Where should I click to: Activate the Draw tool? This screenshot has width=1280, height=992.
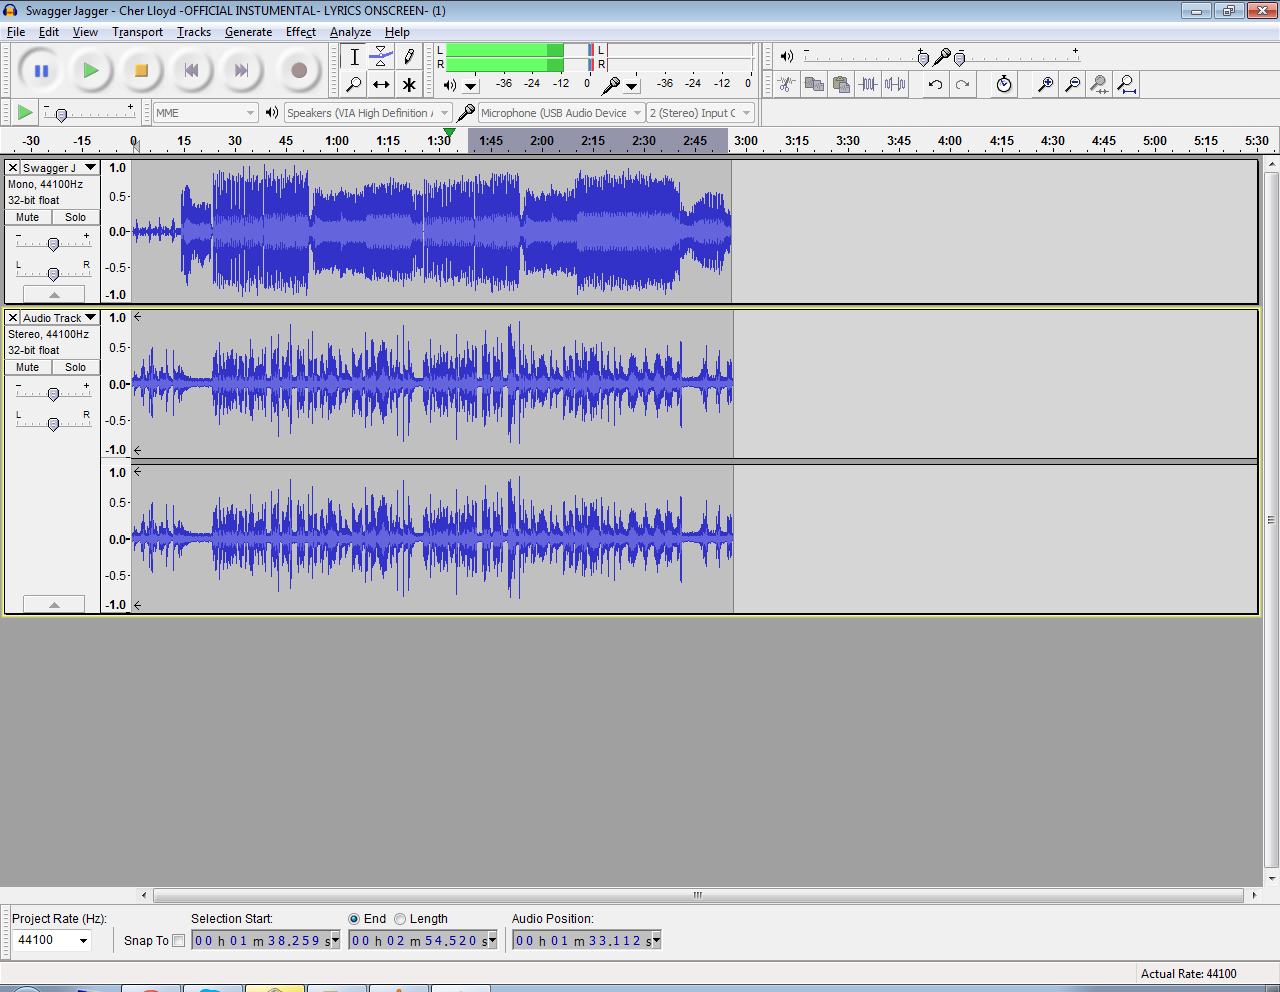408,57
